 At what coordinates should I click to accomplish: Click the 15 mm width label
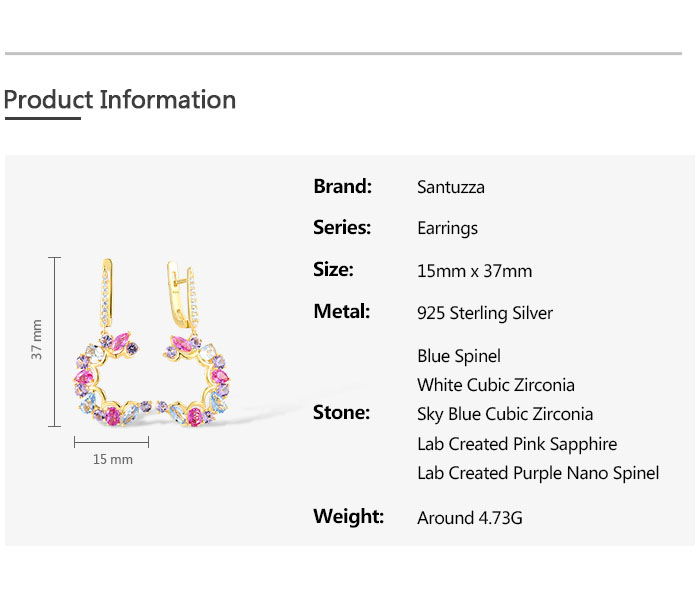pyautogui.click(x=112, y=459)
